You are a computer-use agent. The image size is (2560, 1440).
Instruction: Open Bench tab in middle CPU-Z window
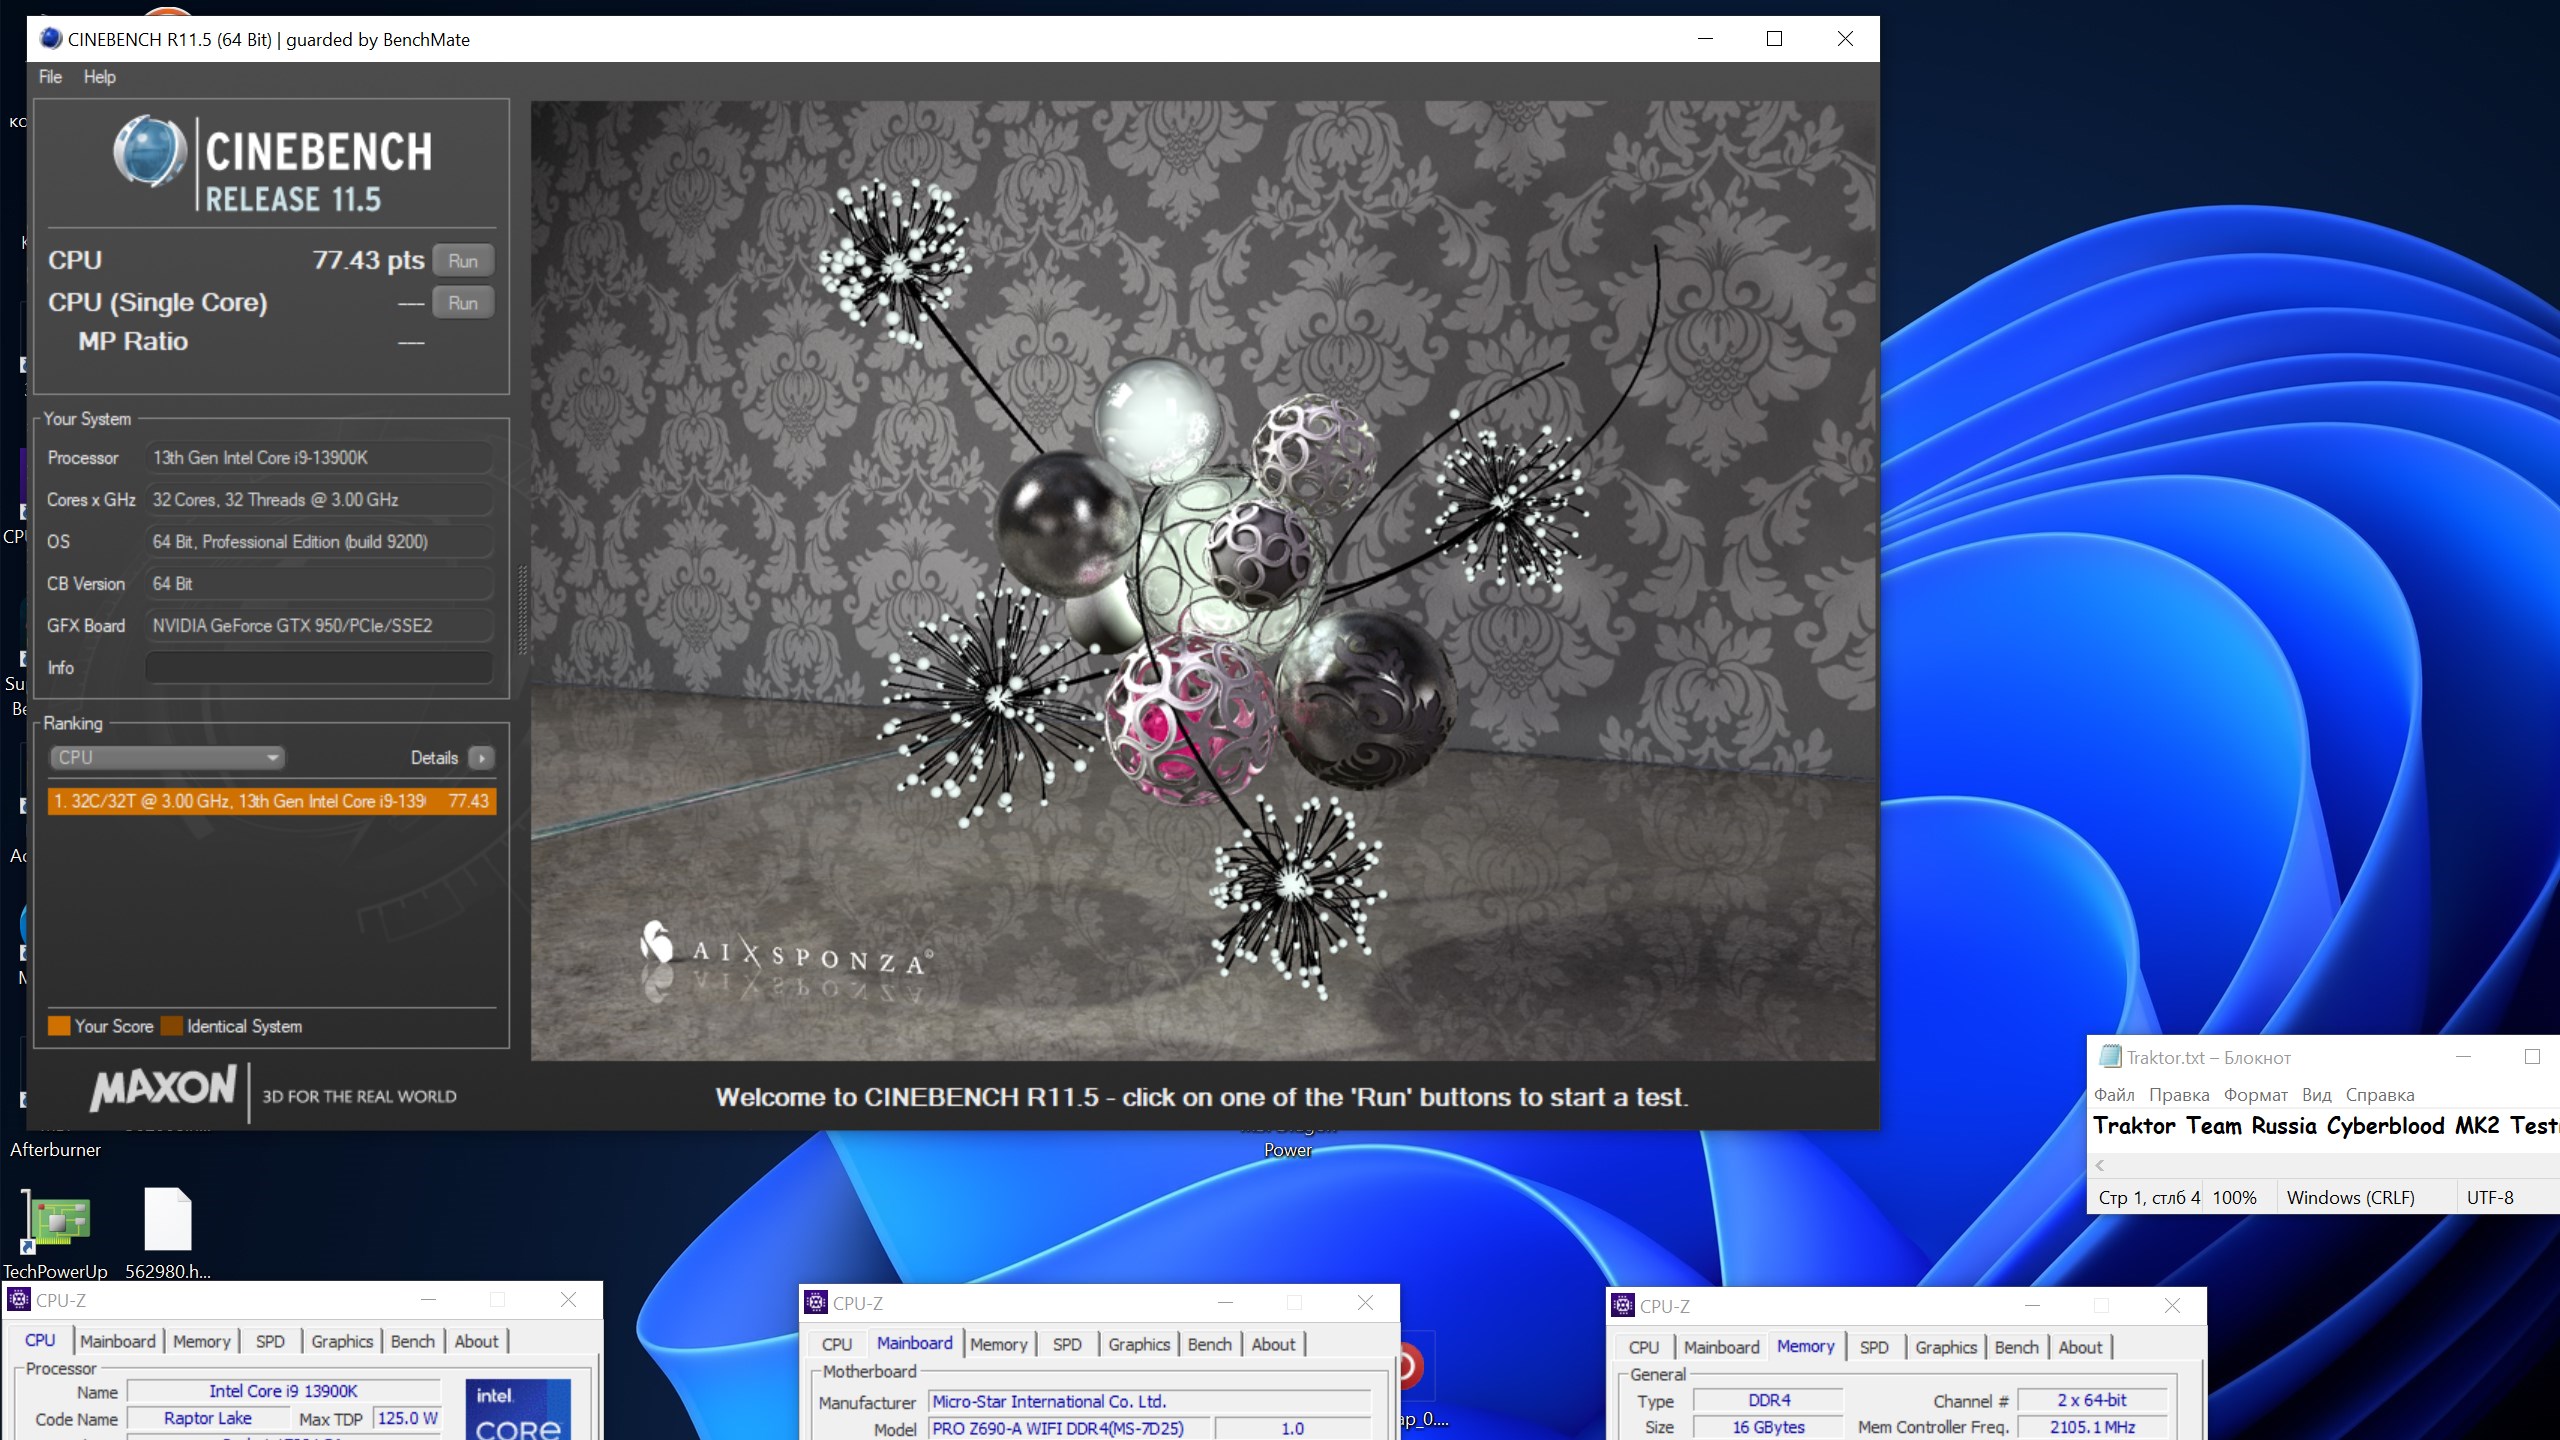(1210, 1345)
